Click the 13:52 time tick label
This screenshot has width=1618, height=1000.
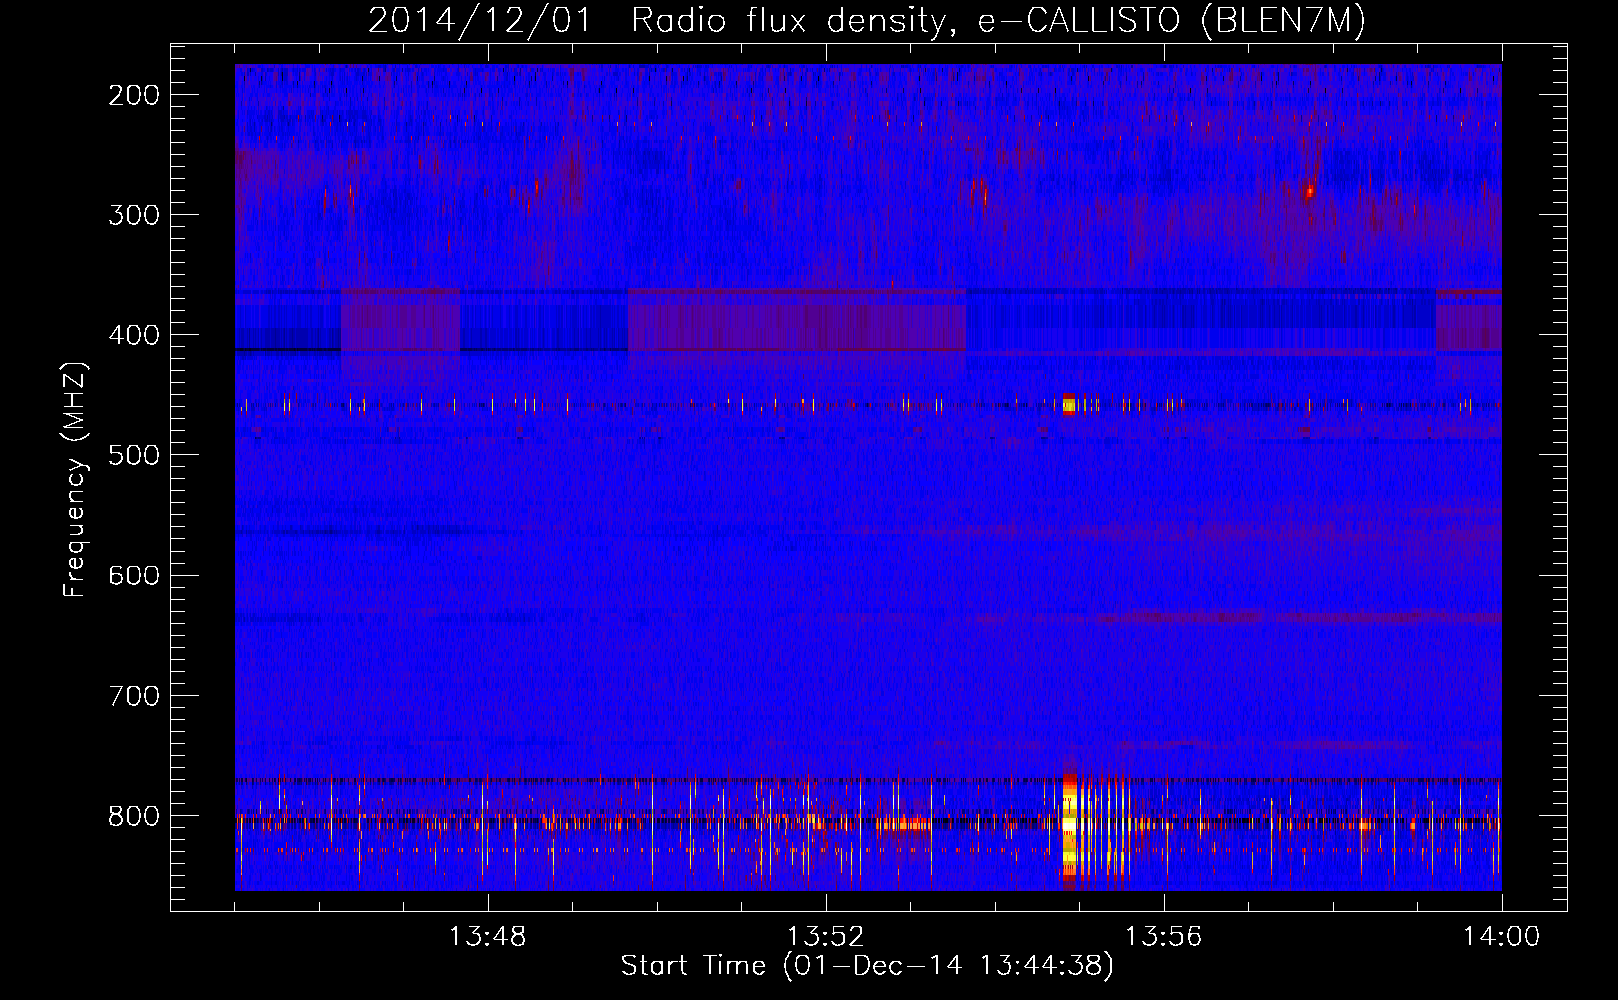click(826, 937)
